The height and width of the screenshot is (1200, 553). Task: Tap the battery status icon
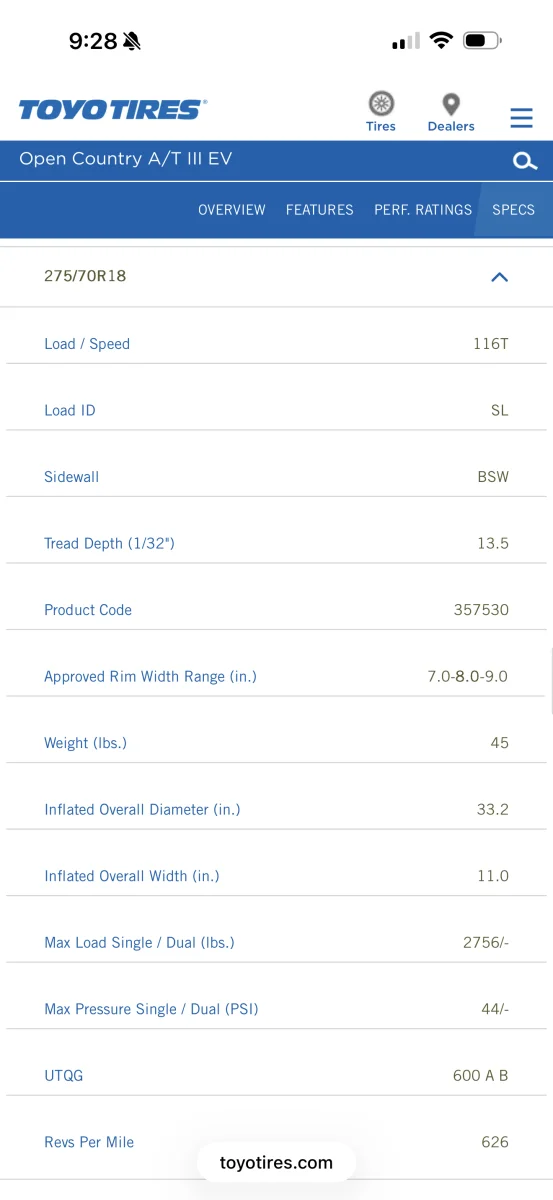(x=482, y=41)
